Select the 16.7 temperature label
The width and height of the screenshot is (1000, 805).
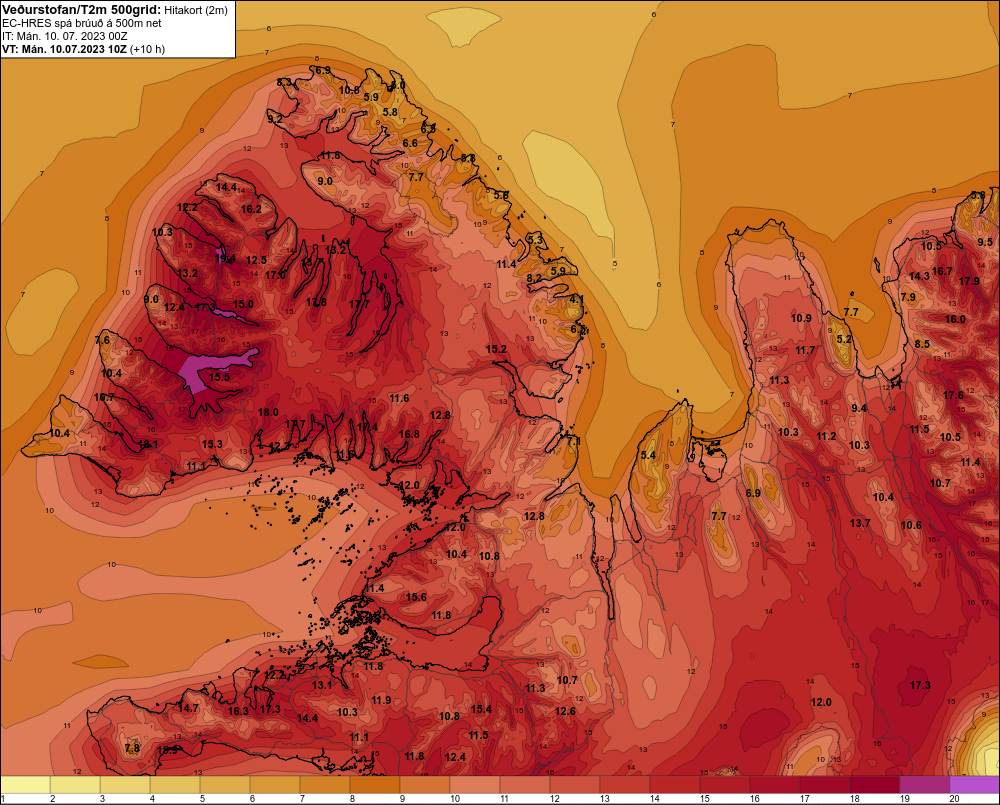(942, 271)
